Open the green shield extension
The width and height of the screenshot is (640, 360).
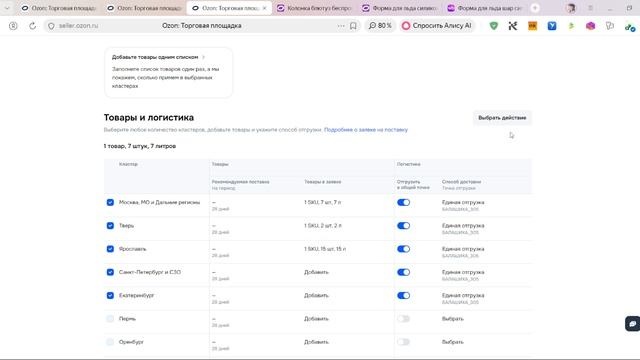[x=494, y=26]
